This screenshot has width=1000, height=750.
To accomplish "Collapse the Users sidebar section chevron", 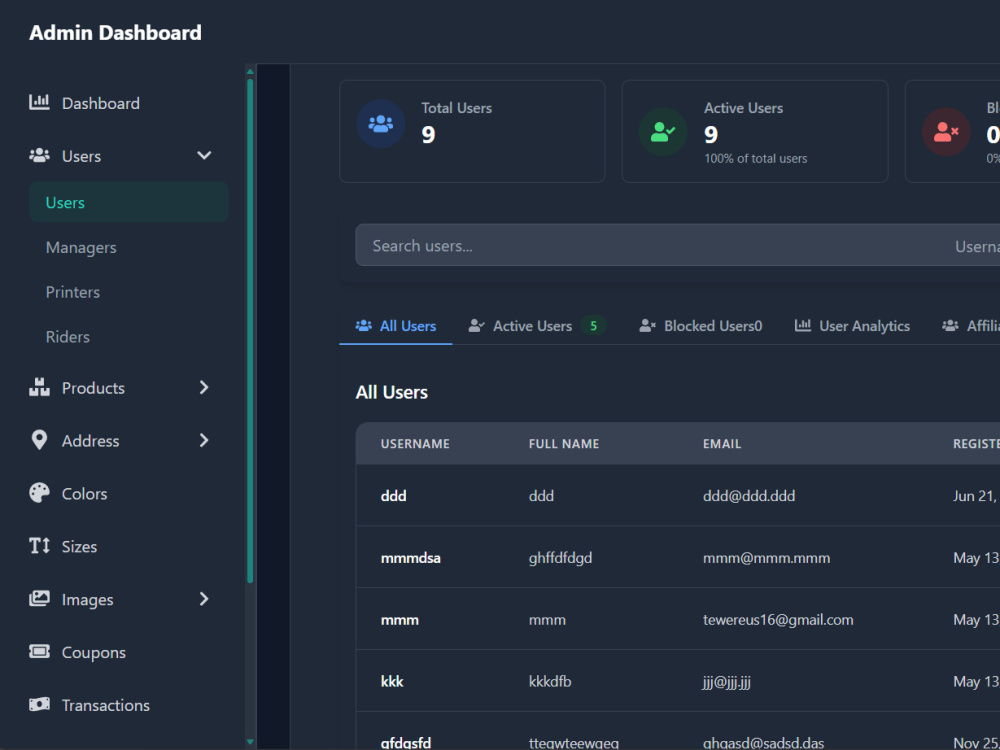I will click(x=204, y=156).
